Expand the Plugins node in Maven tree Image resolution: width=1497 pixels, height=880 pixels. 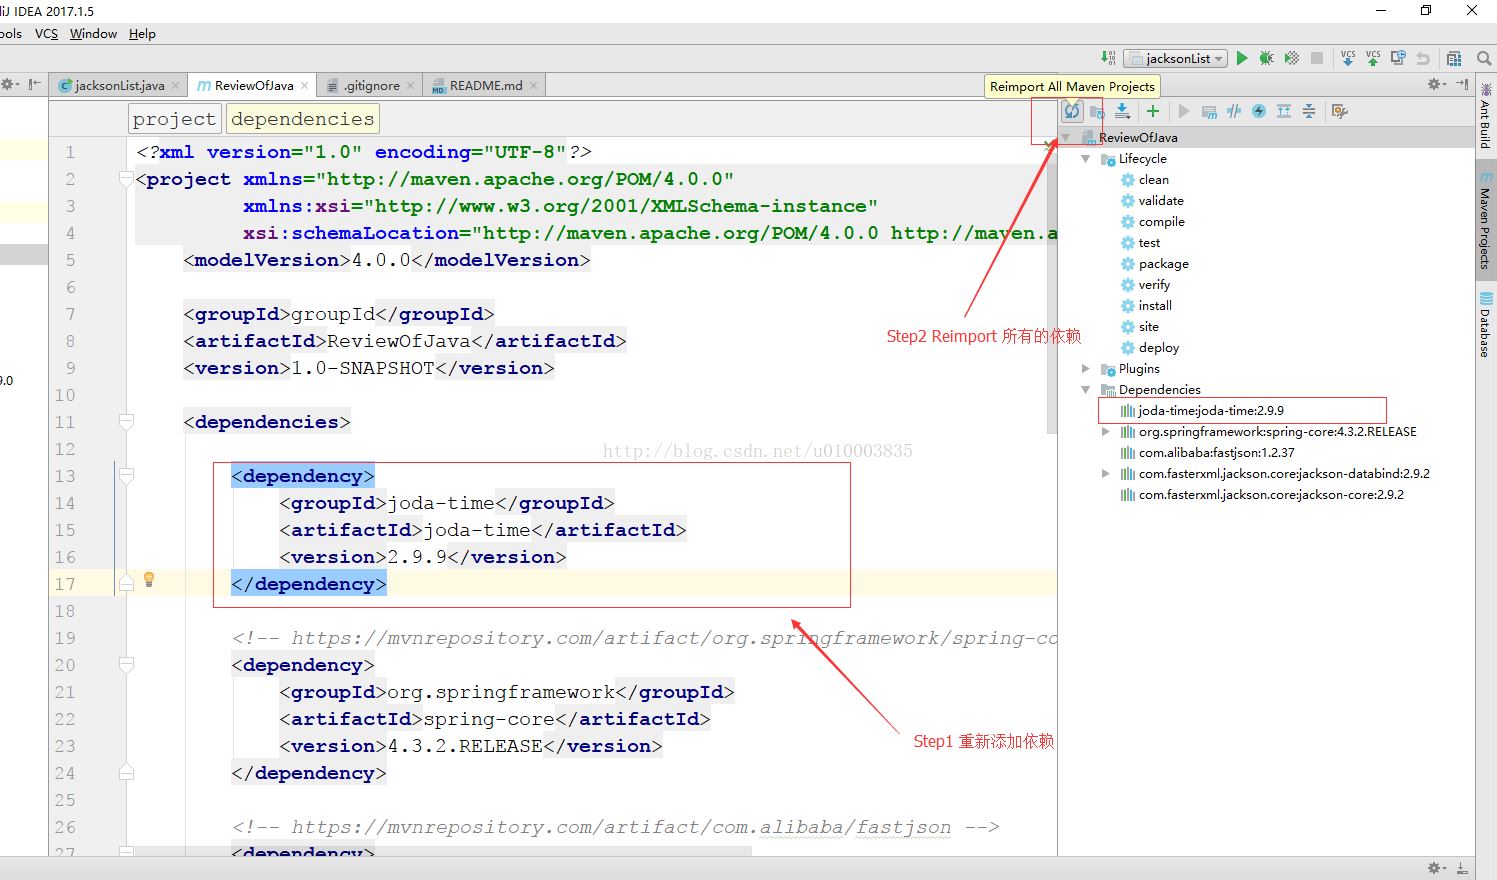click(1086, 369)
